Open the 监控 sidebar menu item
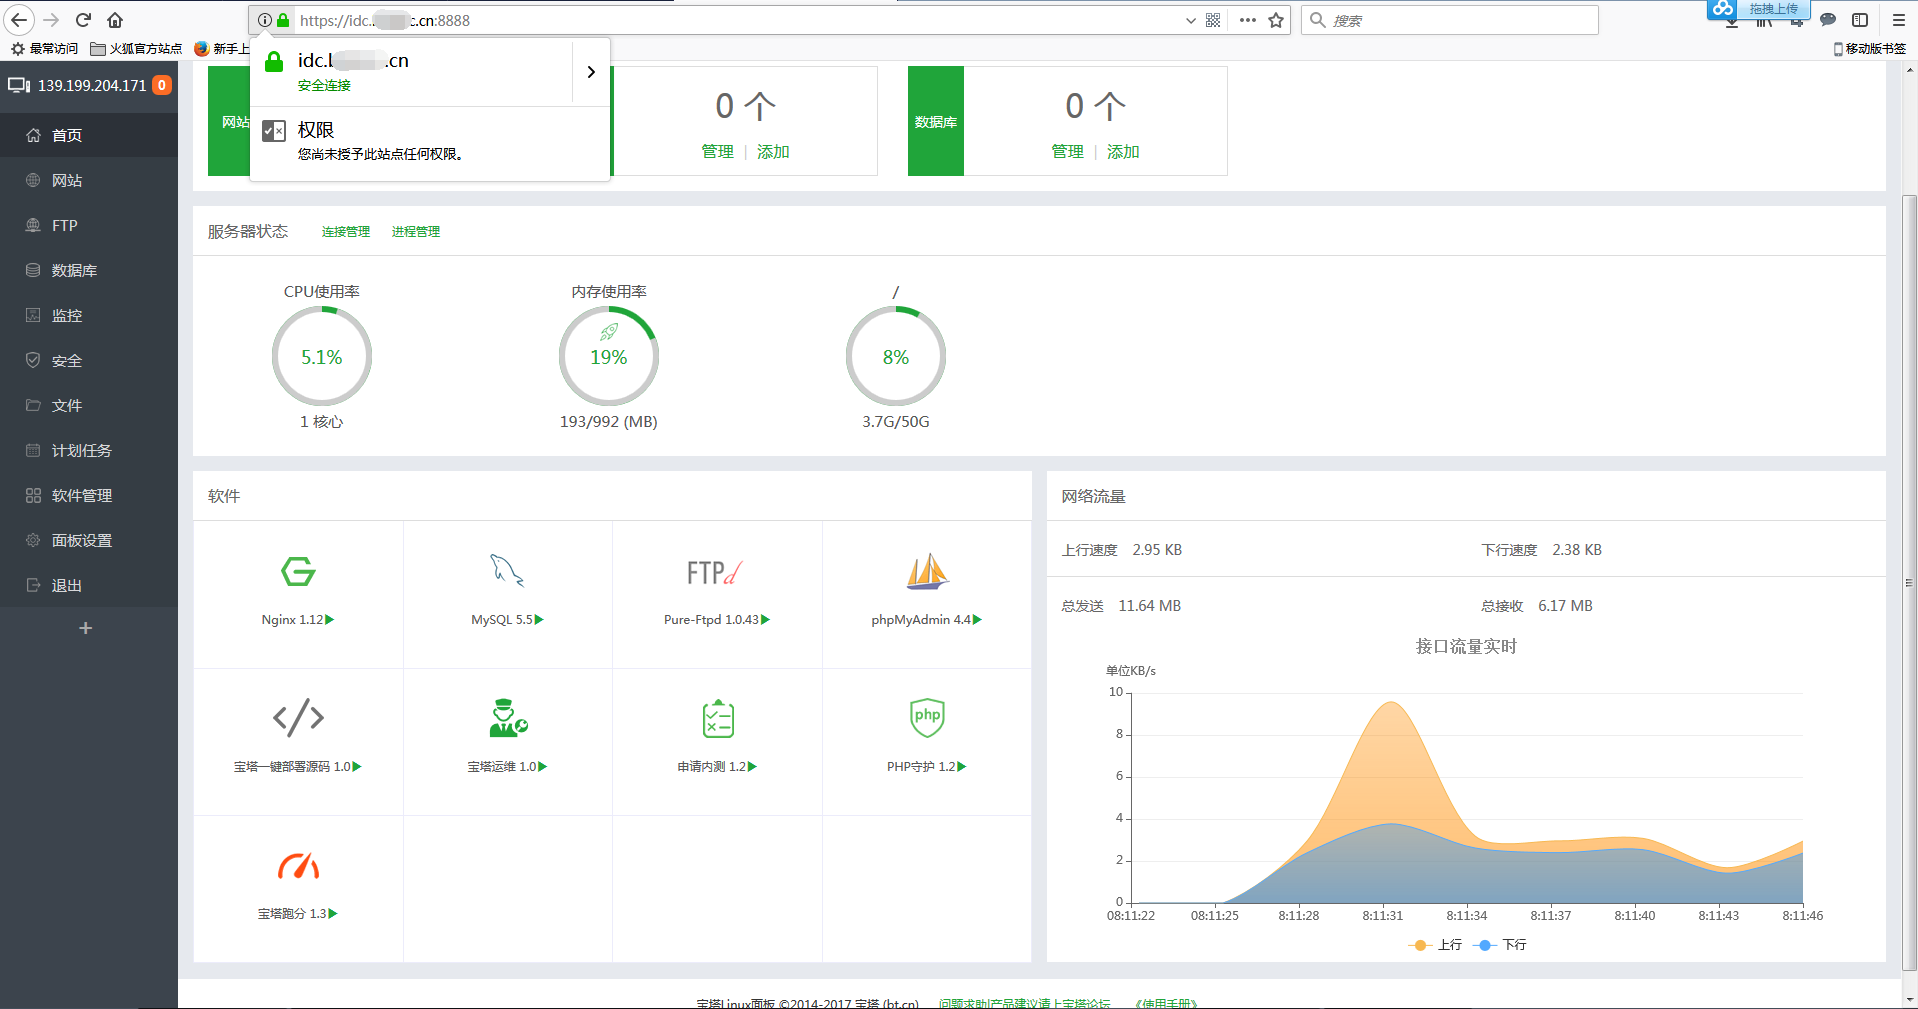 pyautogui.click(x=89, y=315)
